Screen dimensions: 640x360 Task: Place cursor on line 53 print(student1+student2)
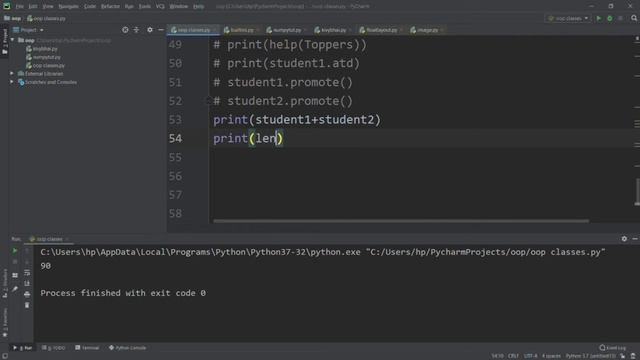pos(297,120)
